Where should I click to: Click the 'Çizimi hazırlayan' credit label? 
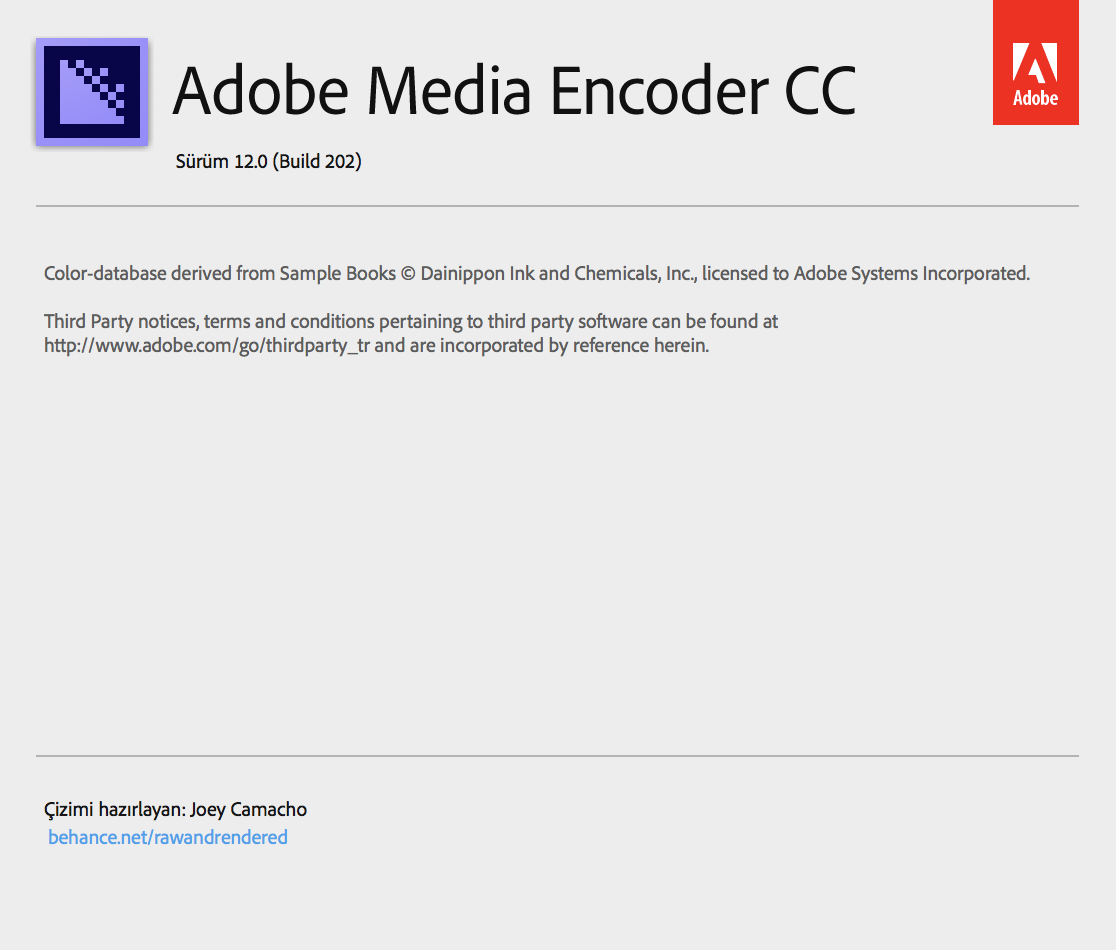[x=115, y=810]
